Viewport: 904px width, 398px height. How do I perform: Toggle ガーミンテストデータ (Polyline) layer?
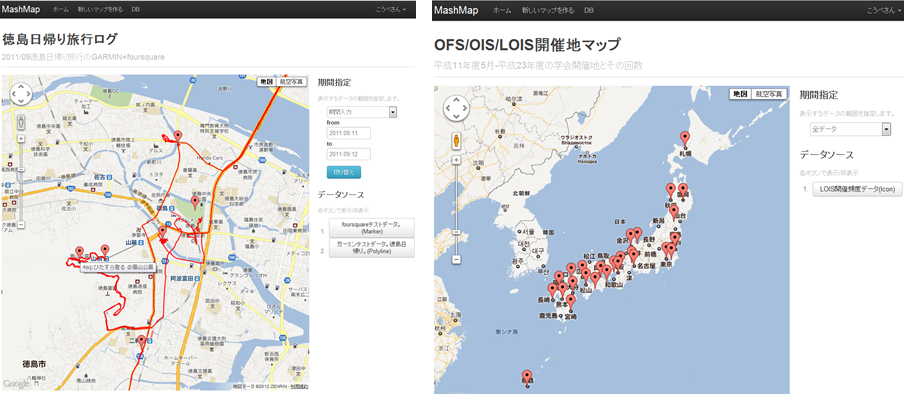coord(371,247)
